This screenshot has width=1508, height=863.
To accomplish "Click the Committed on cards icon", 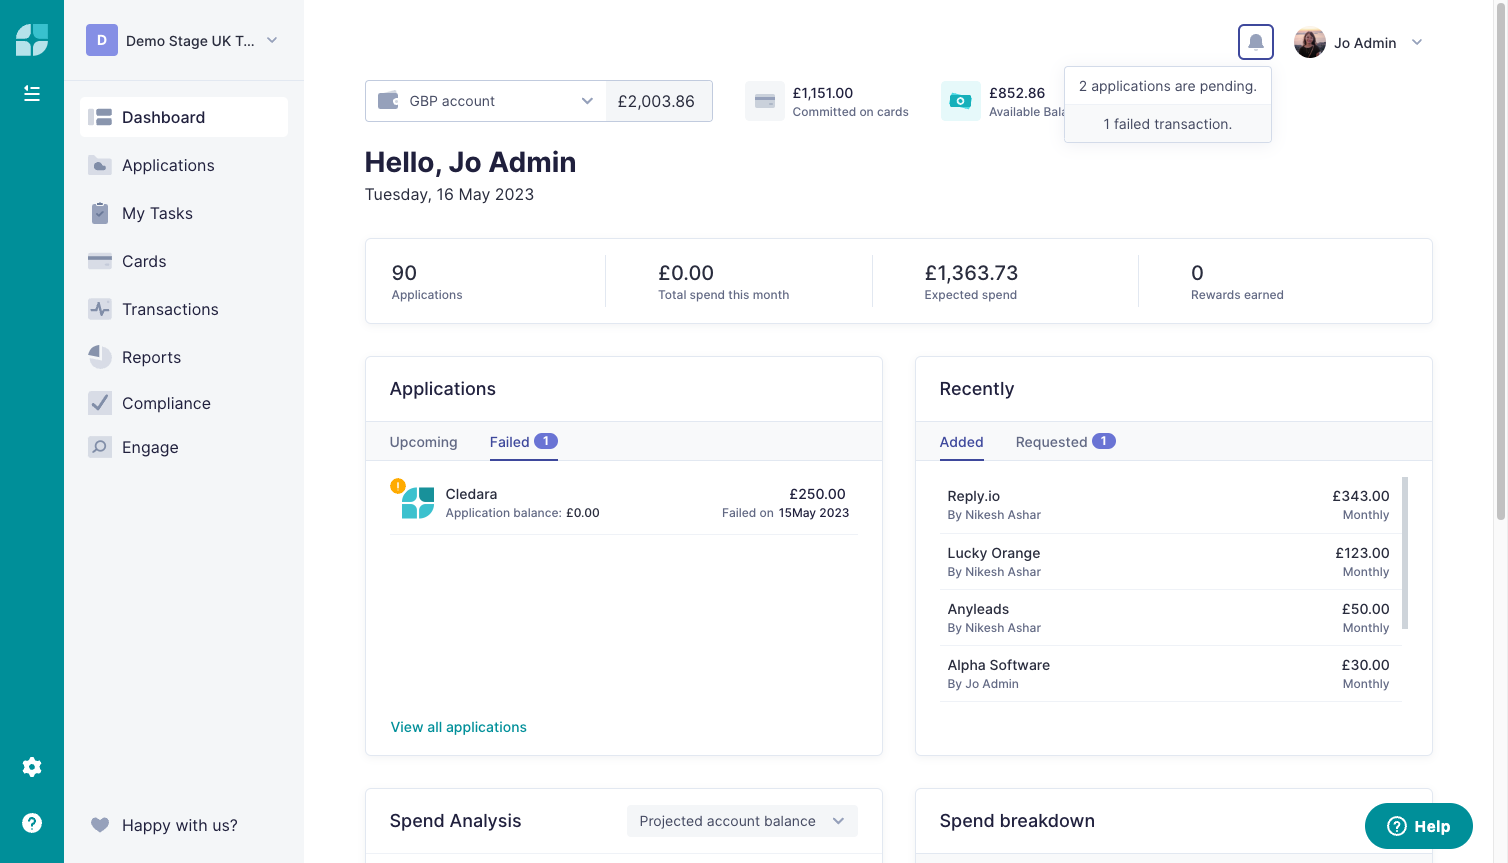I will (x=765, y=101).
